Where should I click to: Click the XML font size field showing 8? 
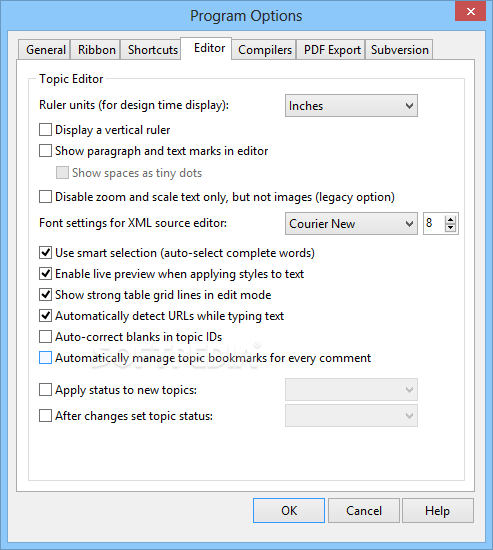pos(434,223)
